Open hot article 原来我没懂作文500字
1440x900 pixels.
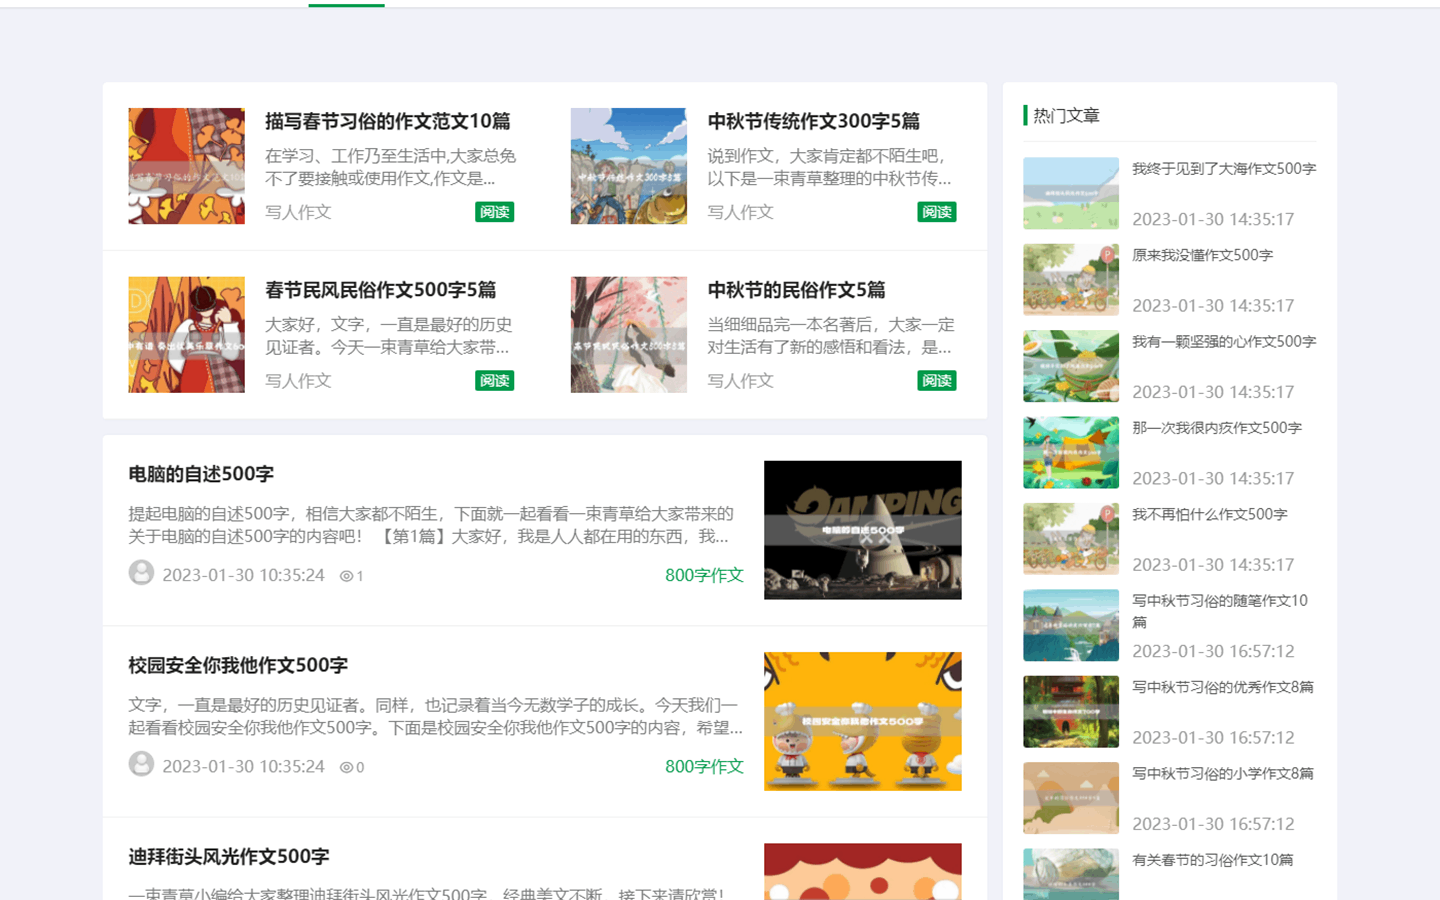click(x=1203, y=255)
